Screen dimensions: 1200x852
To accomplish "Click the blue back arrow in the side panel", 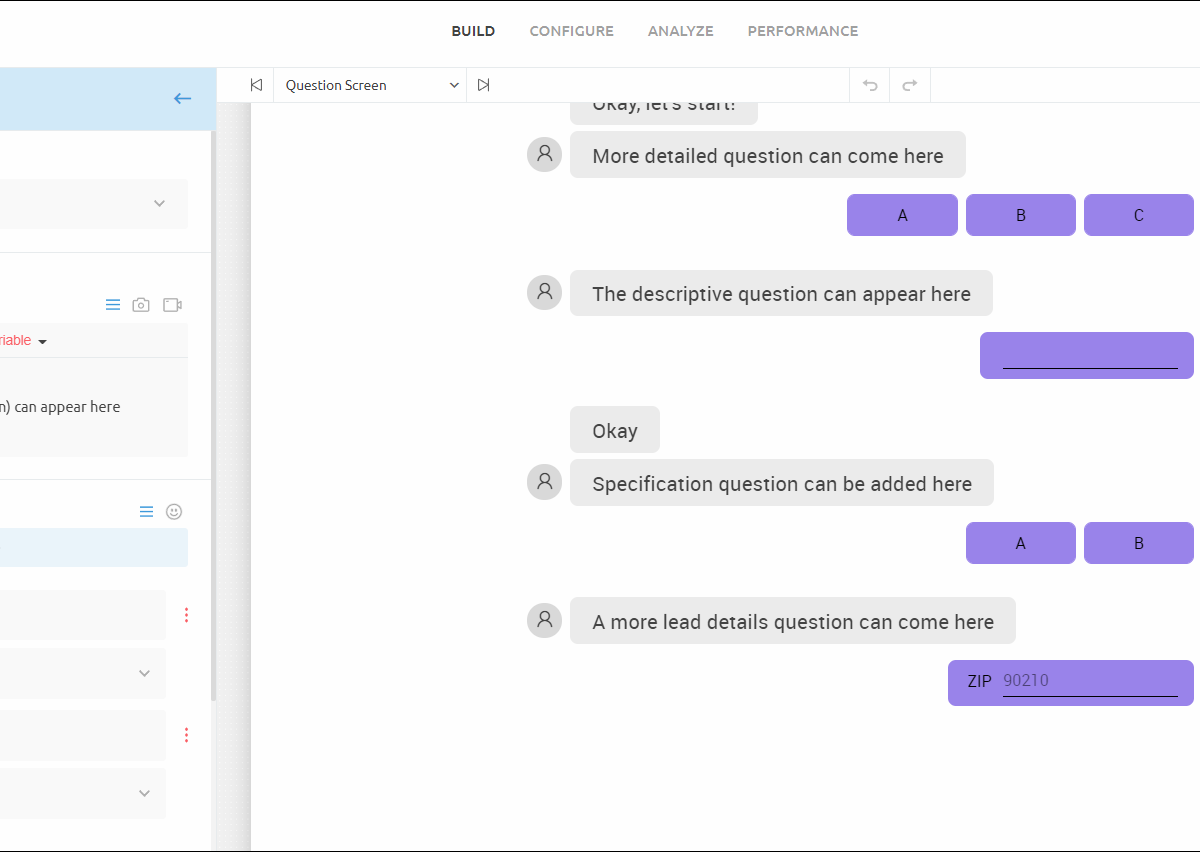I will point(182,98).
